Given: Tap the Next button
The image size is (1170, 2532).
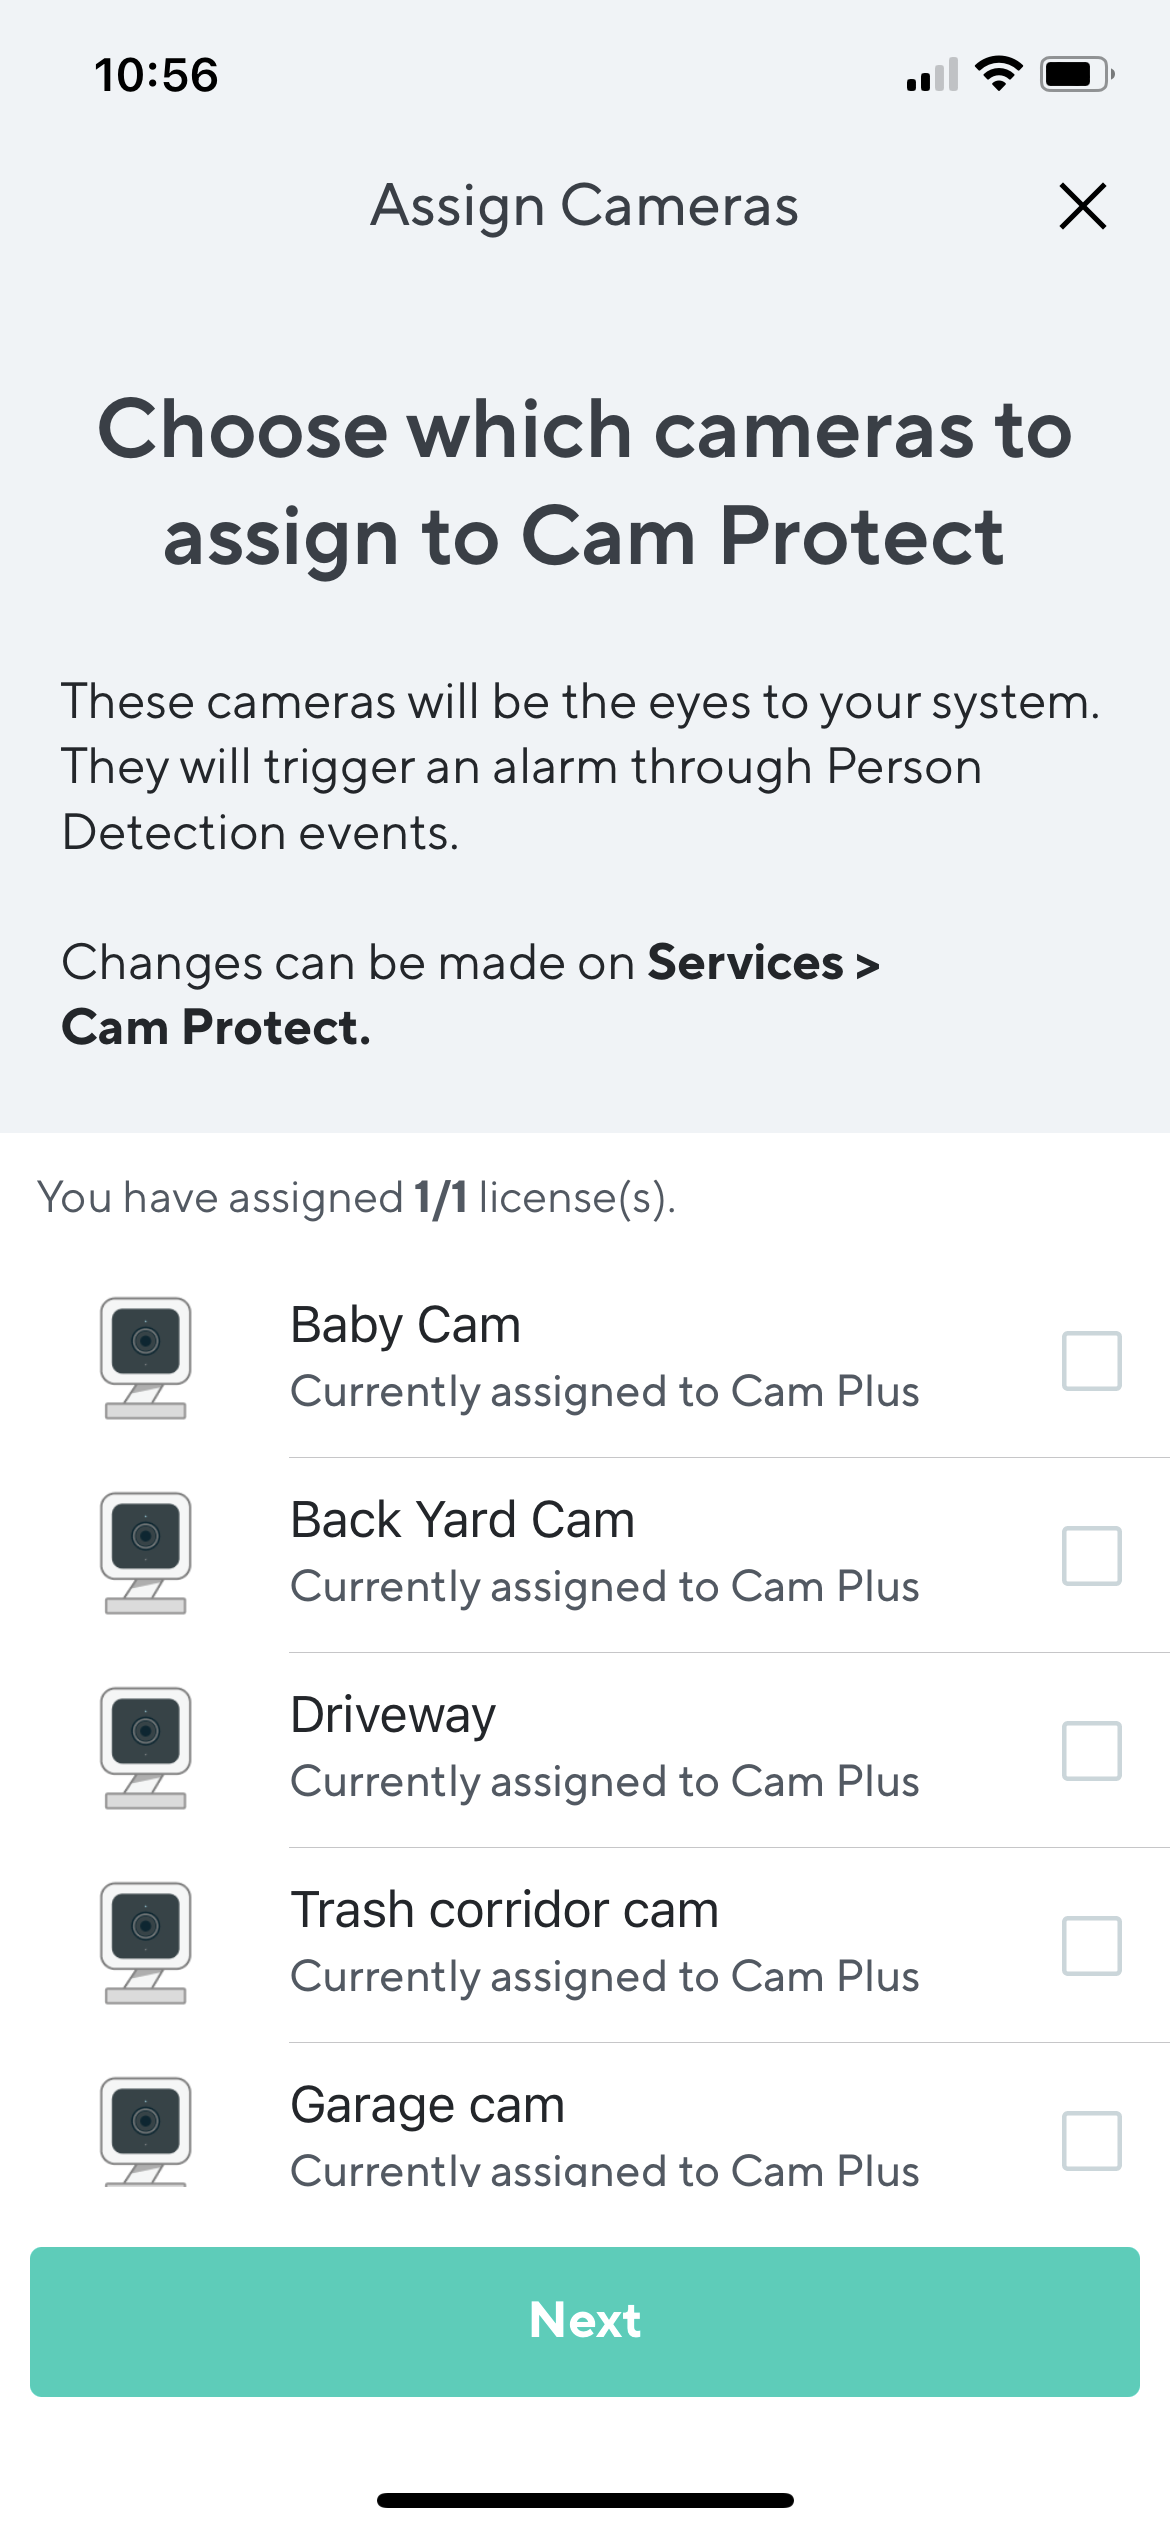Looking at the screenshot, I should pyautogui.click(x=585, y=2321).
